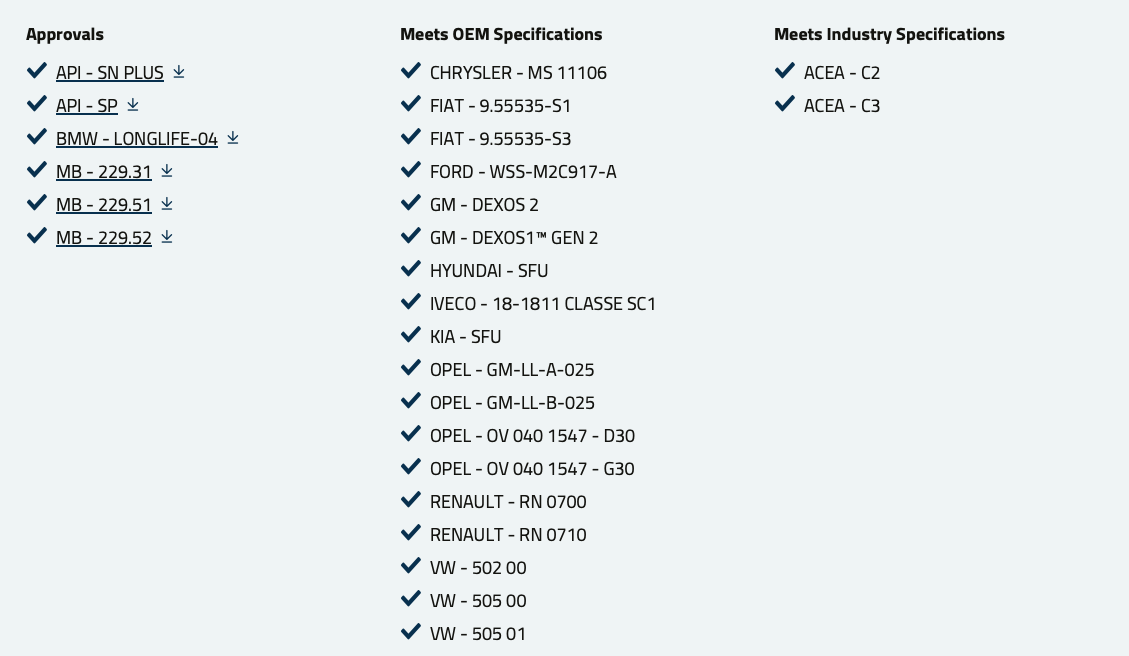This screenshot has height=656, width=1129.
Task: Click download icon next to API - SN PLUS
Action: tap(179, 72)
